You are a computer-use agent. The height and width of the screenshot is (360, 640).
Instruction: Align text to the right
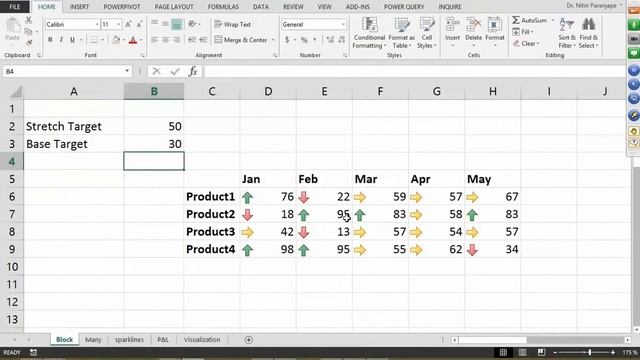(x=176, y=40)
